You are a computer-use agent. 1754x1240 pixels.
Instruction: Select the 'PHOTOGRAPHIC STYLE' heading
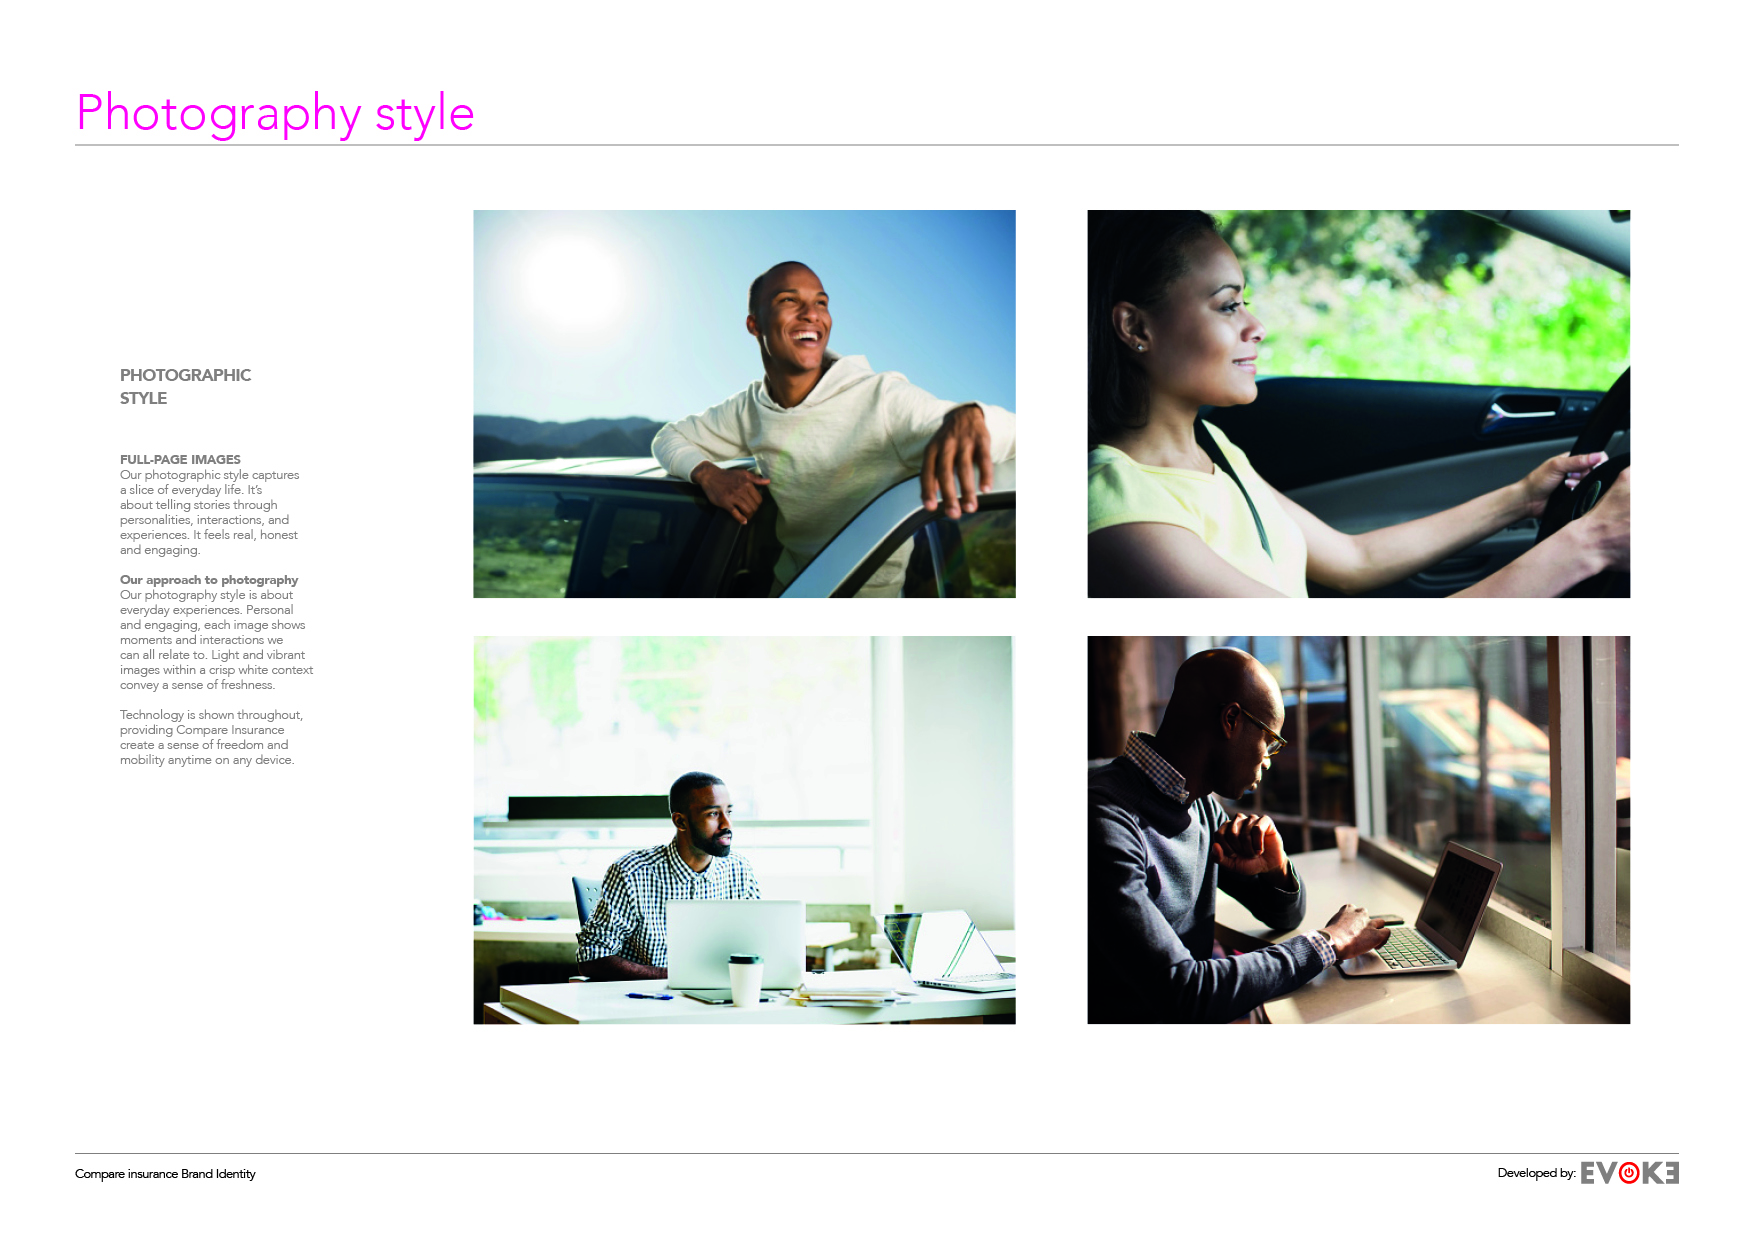(x=185, y=386)
